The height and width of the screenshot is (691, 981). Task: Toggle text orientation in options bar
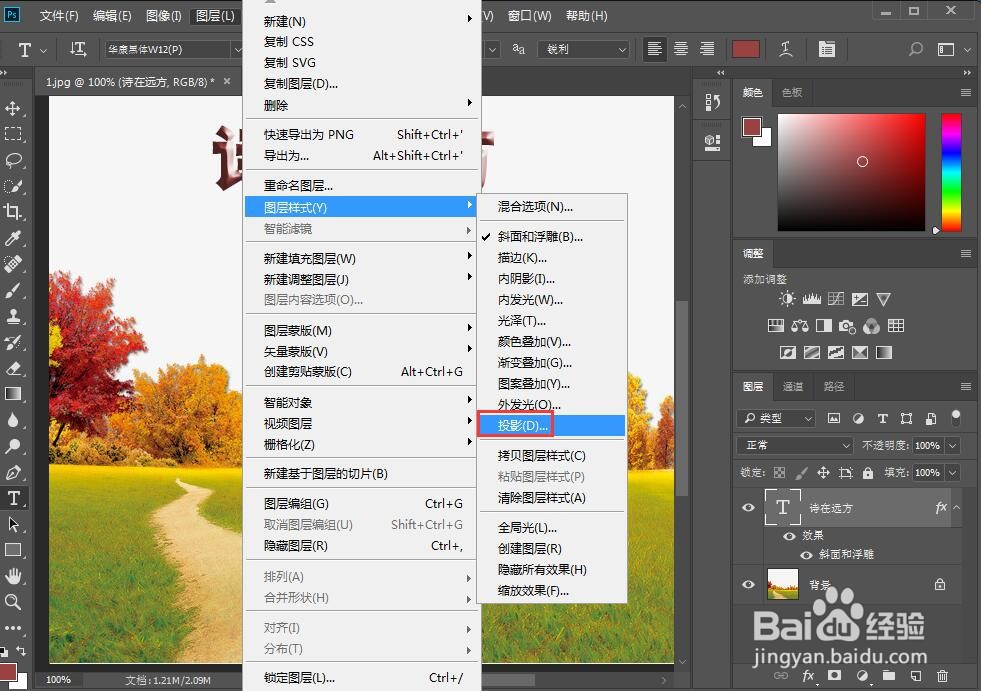pos(78,49)
